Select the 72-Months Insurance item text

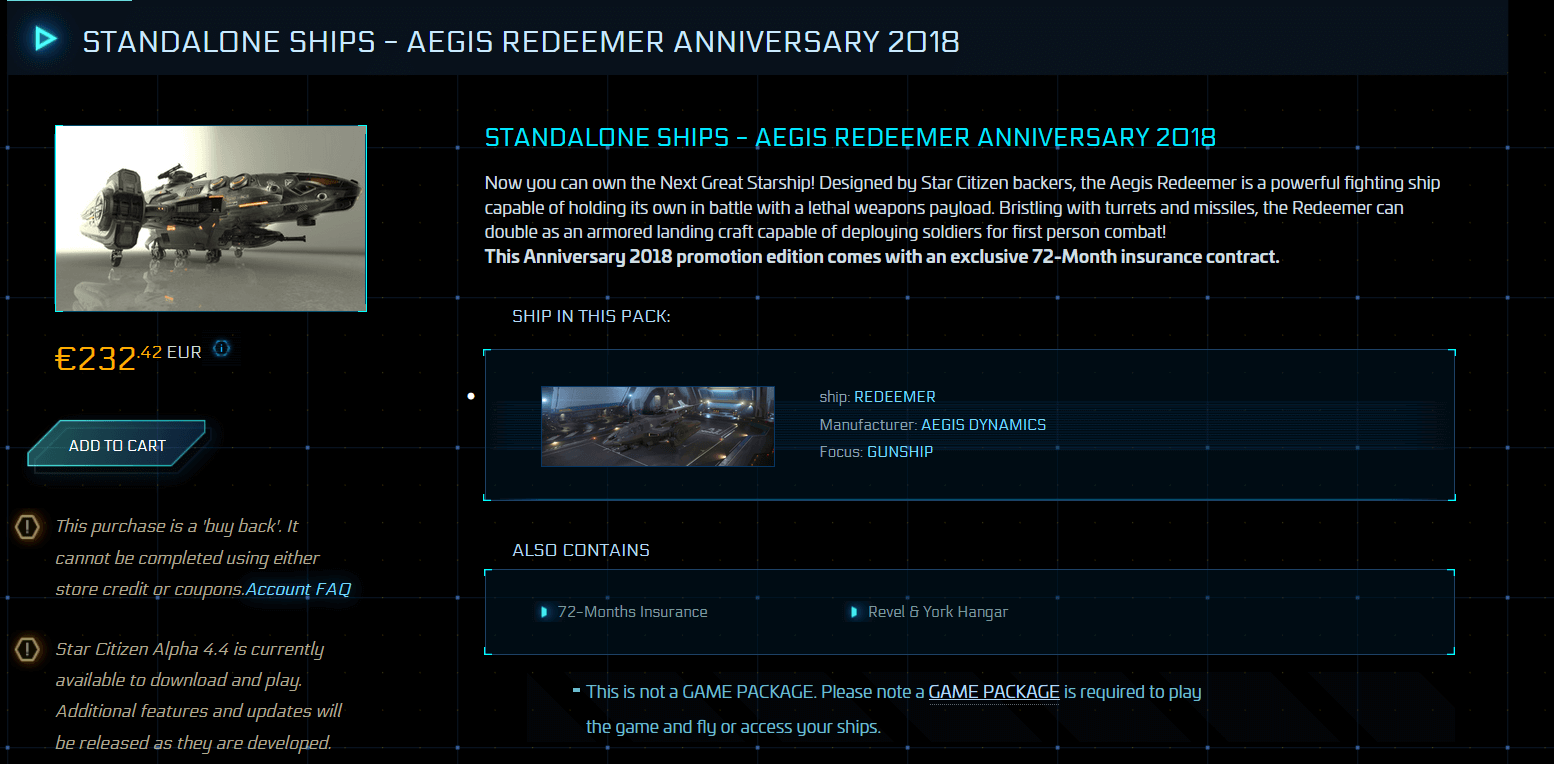click(632, 612)
